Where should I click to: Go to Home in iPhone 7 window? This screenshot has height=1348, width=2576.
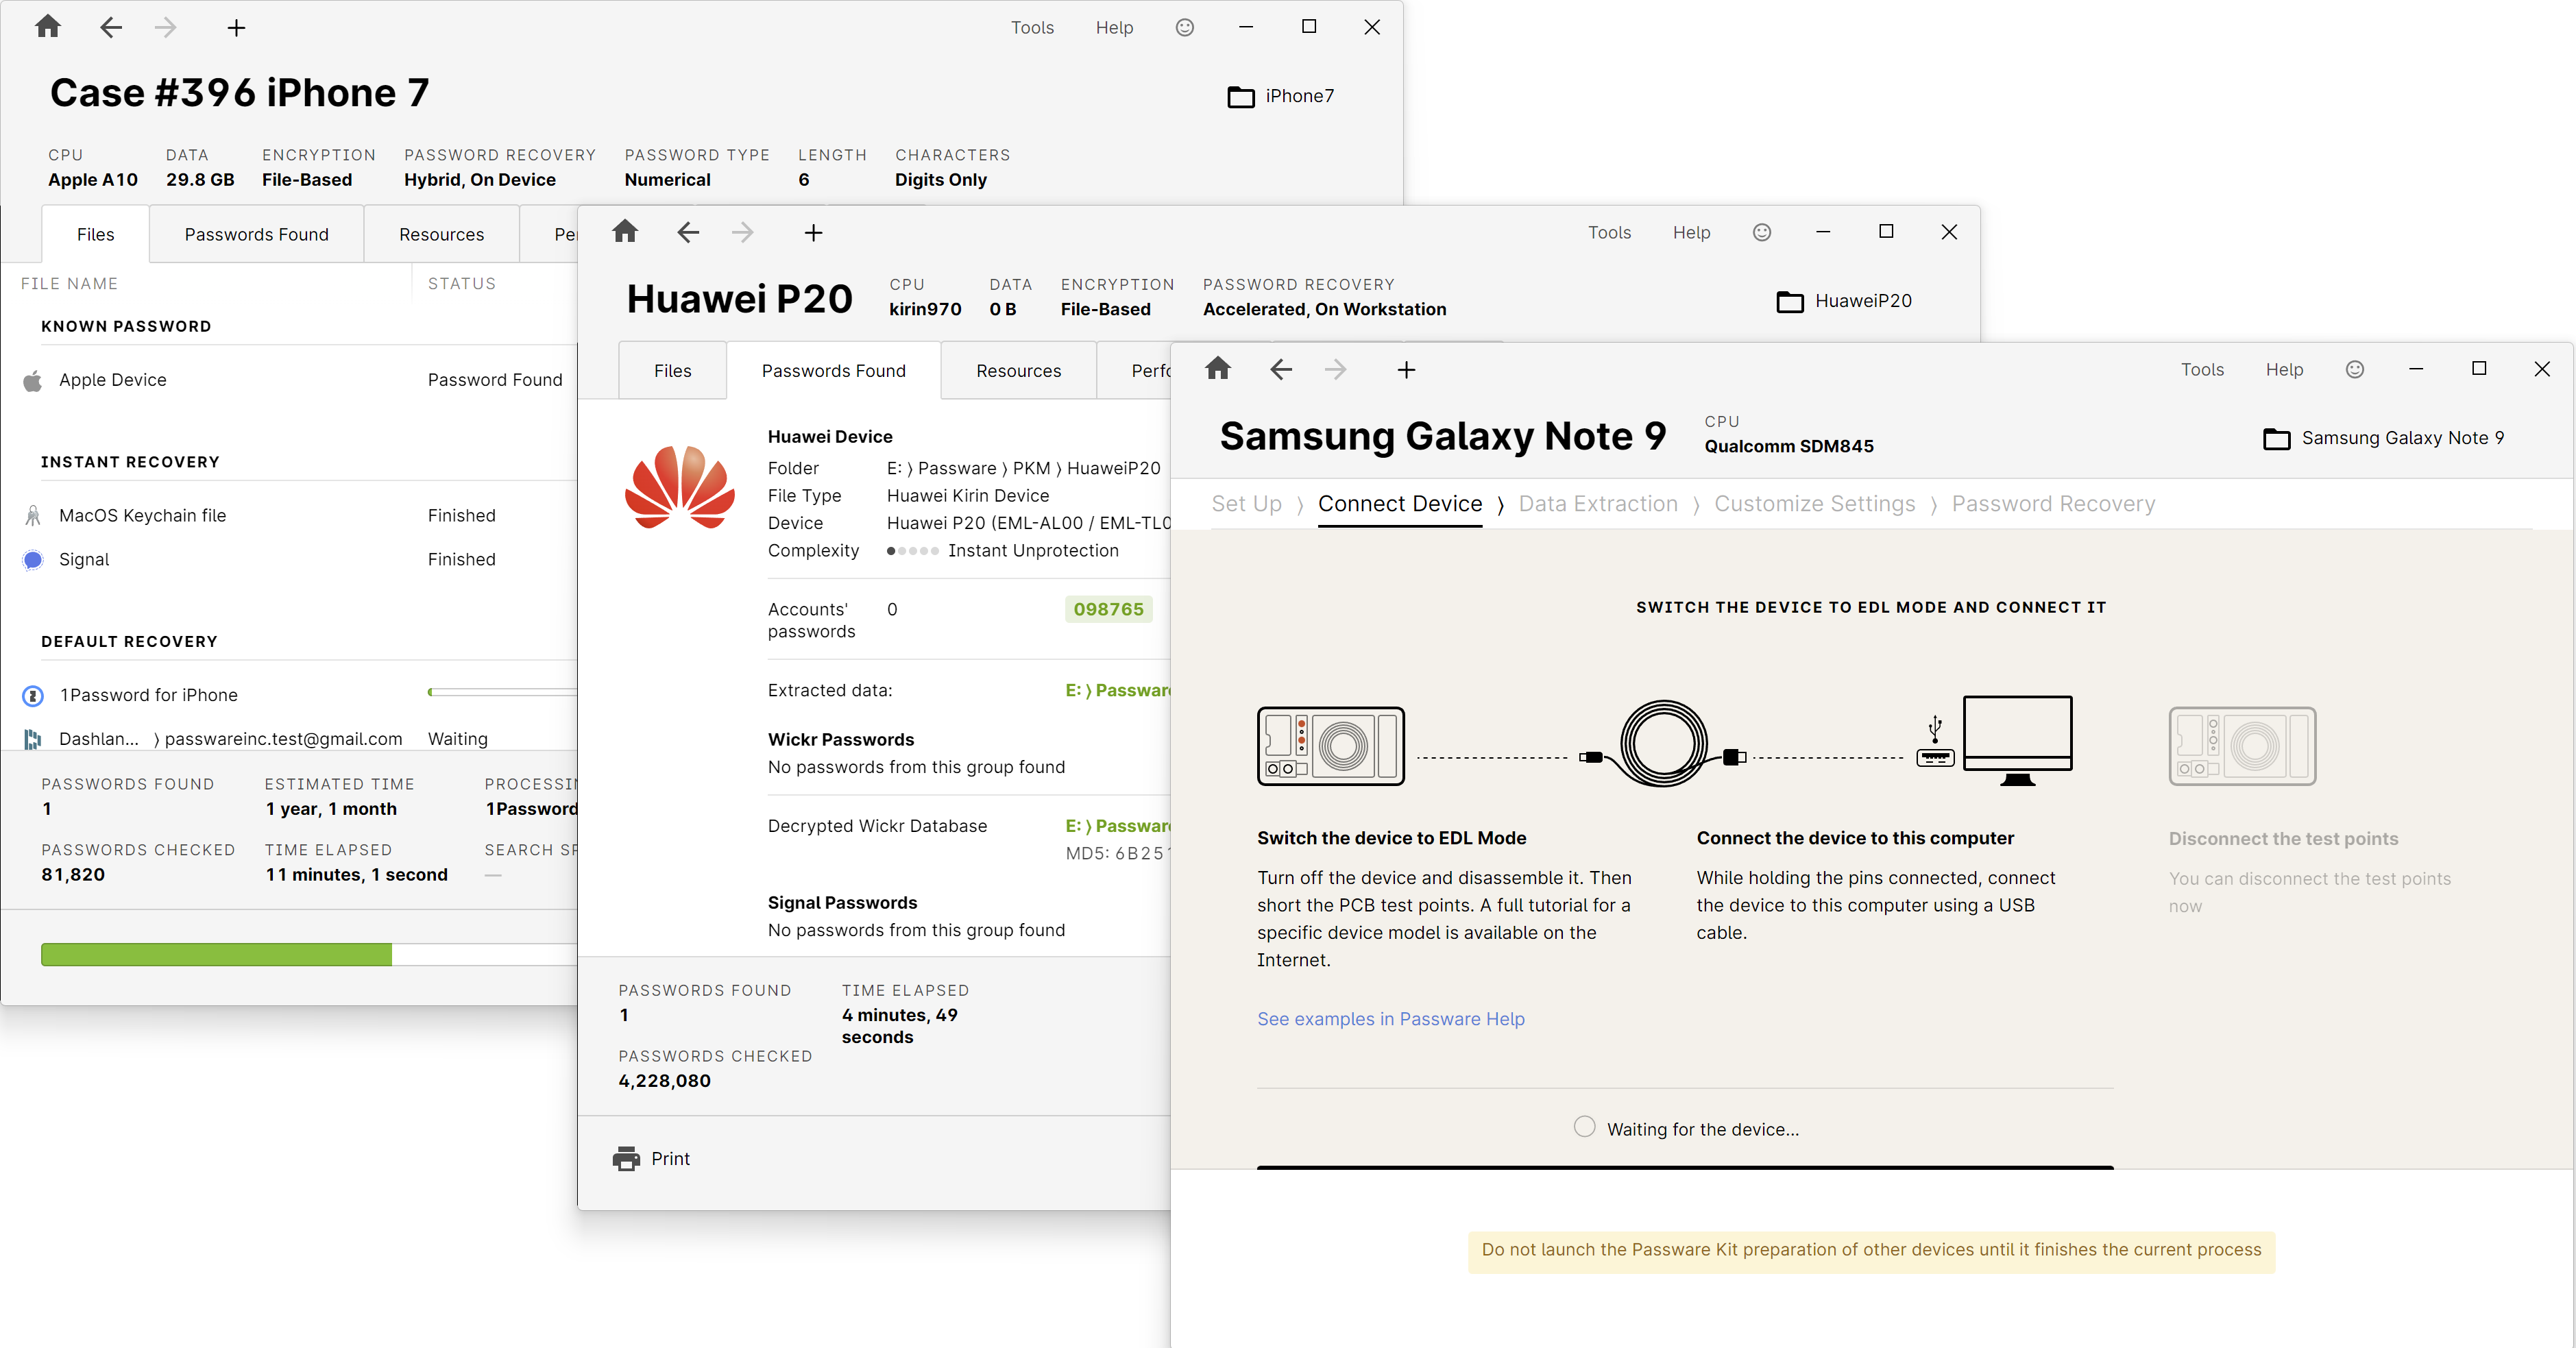point(48,27)
